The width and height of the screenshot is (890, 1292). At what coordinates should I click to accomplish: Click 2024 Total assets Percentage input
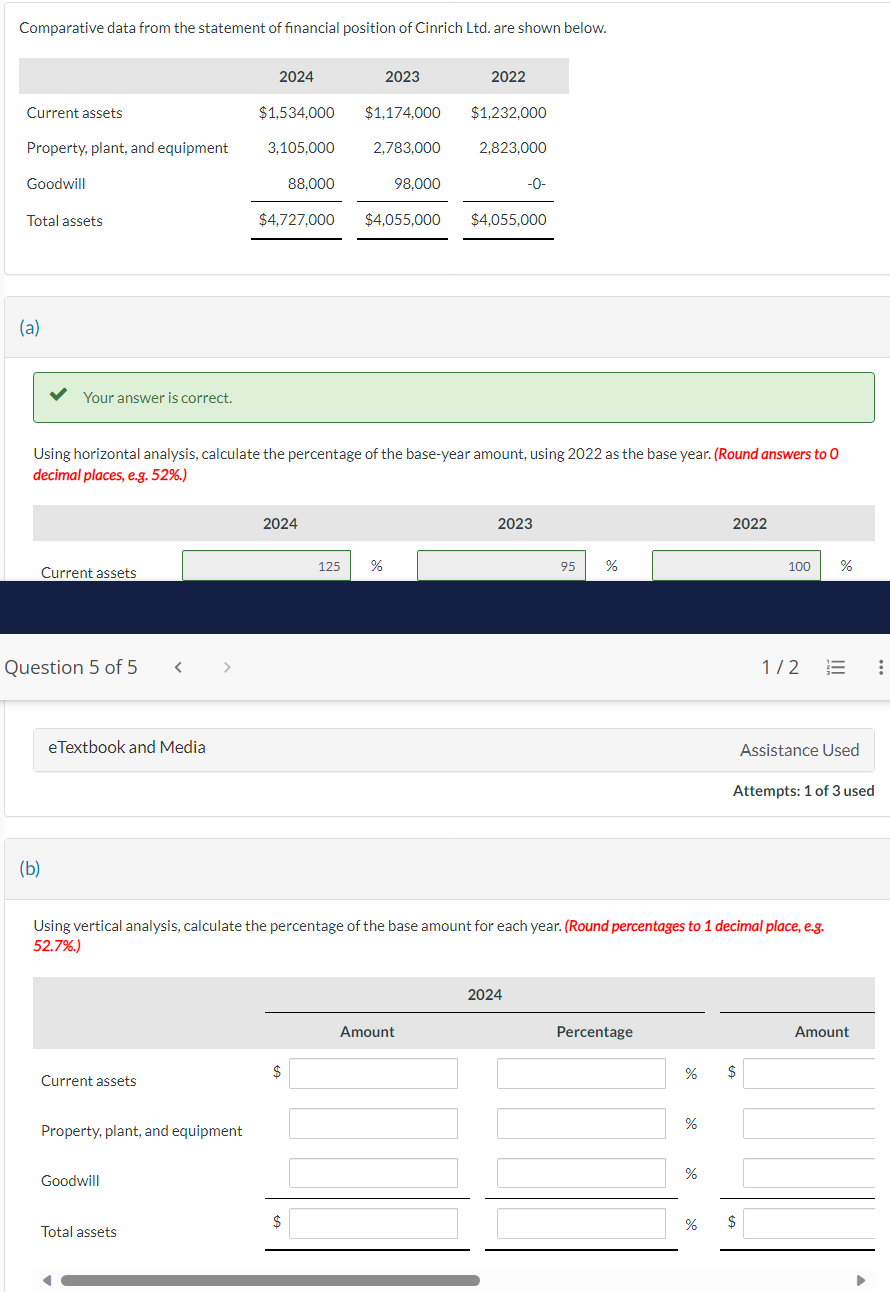pos(581,1223)
